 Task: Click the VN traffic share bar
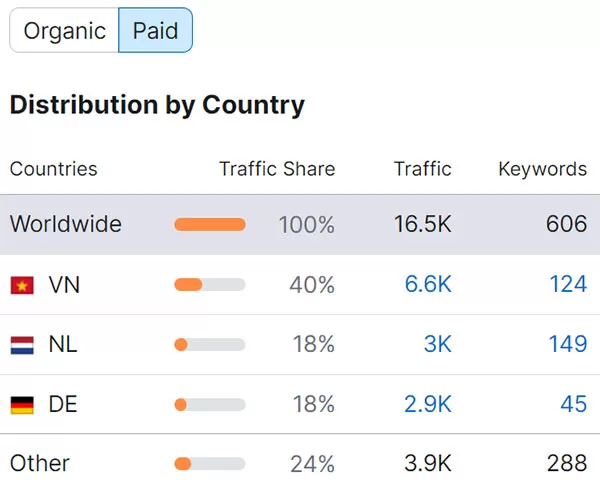tap(210, 284)
